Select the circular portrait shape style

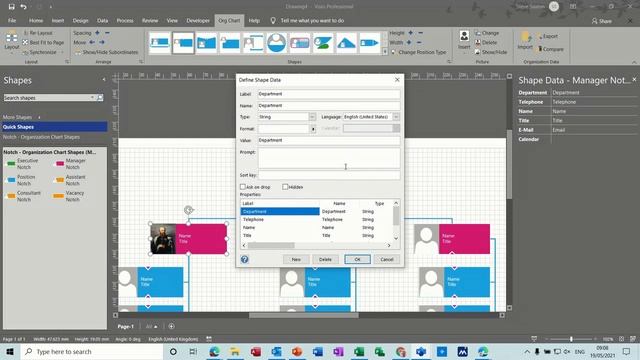(276, 42)
